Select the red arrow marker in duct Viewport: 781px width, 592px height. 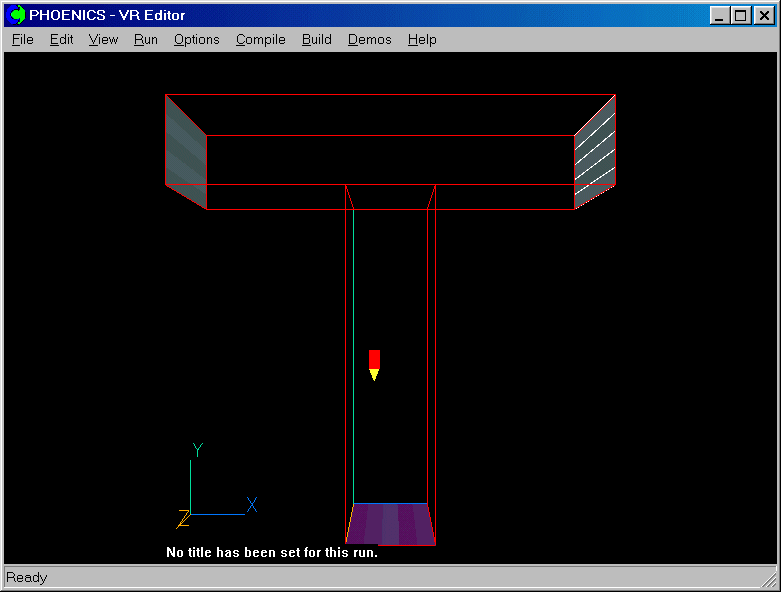[x=374, y=363]
